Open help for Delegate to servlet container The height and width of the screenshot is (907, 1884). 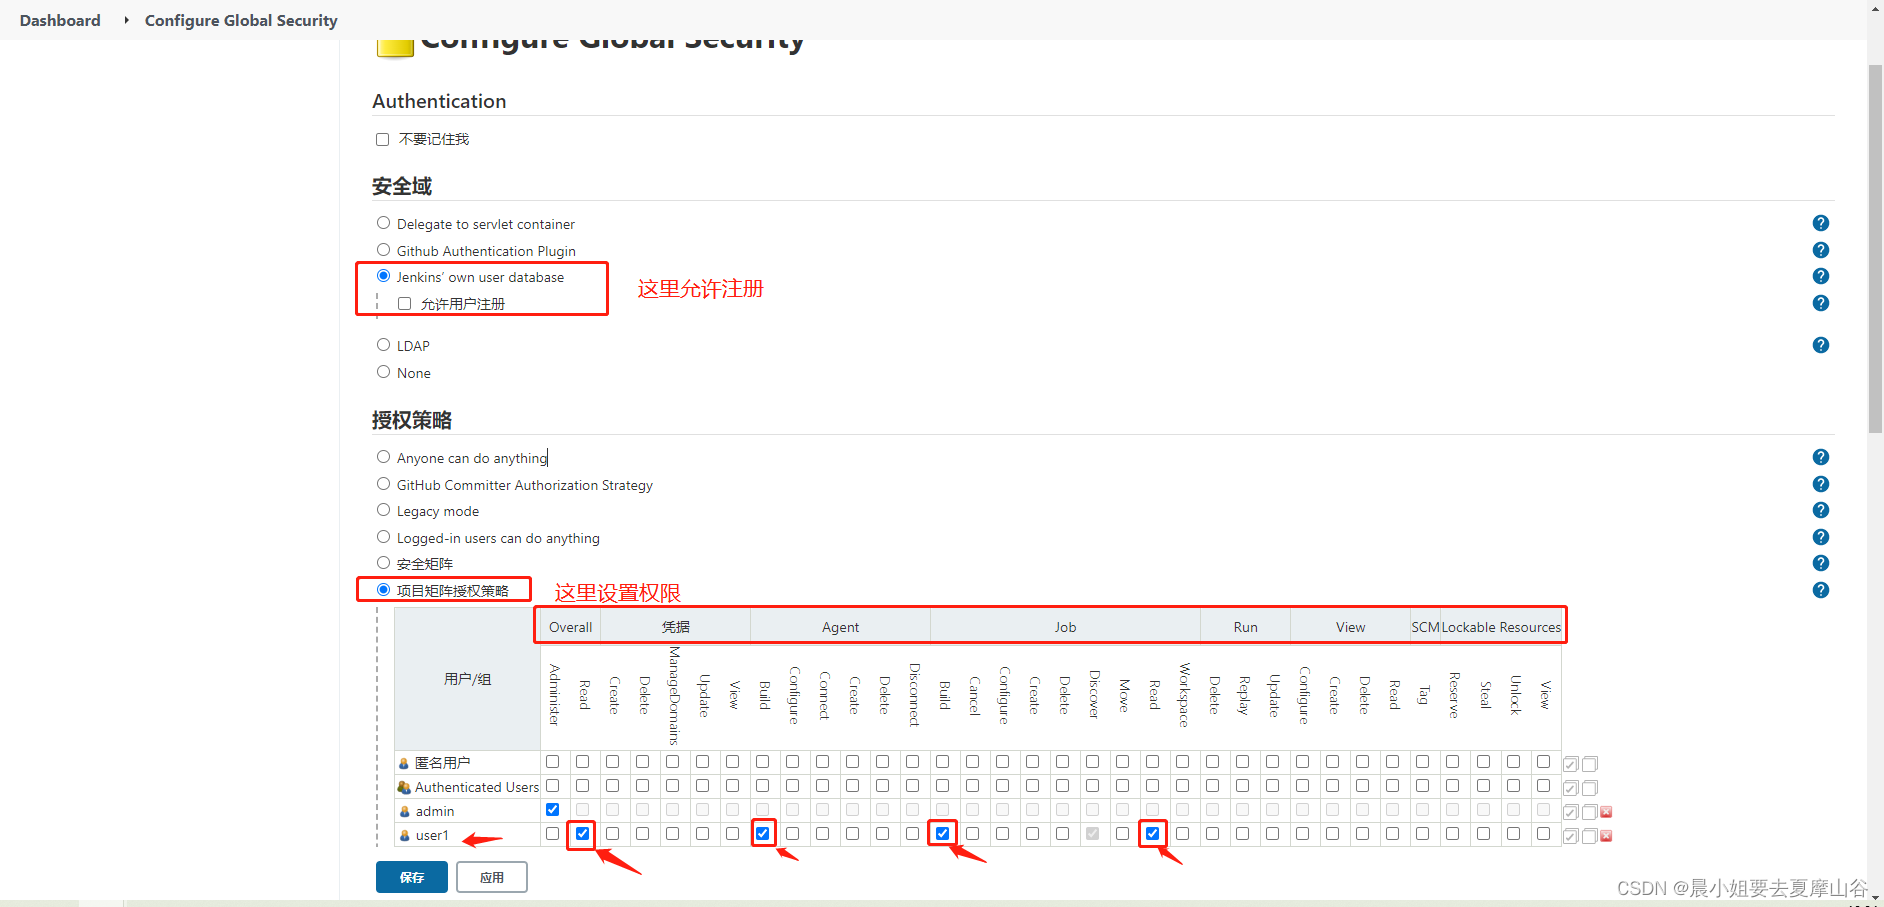pos(1821,223)
